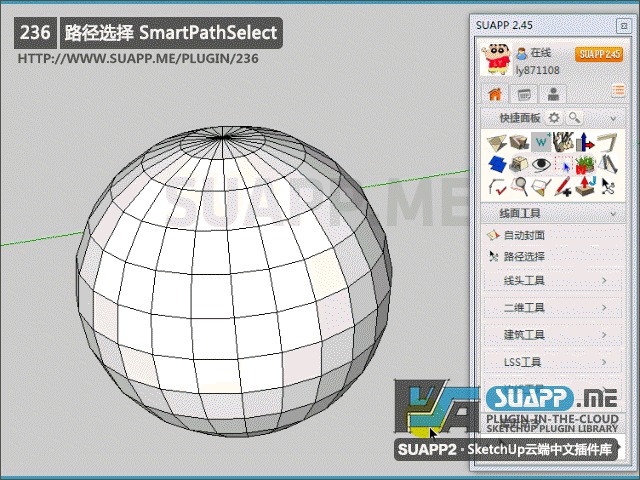Click the 在线 online status icon
The height and width of the screenshot is (480, 640).
coord(521,53)
